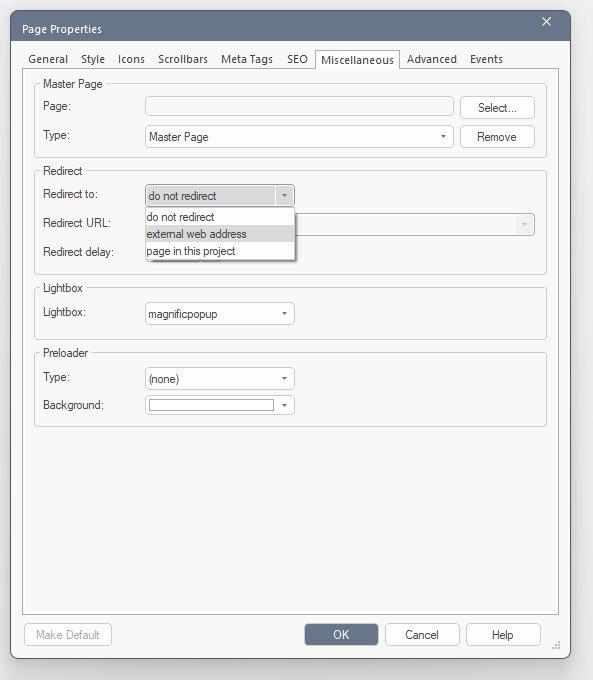
Task: Expand the Master Page Type dropdown
Action: click(x=299, y=137)
